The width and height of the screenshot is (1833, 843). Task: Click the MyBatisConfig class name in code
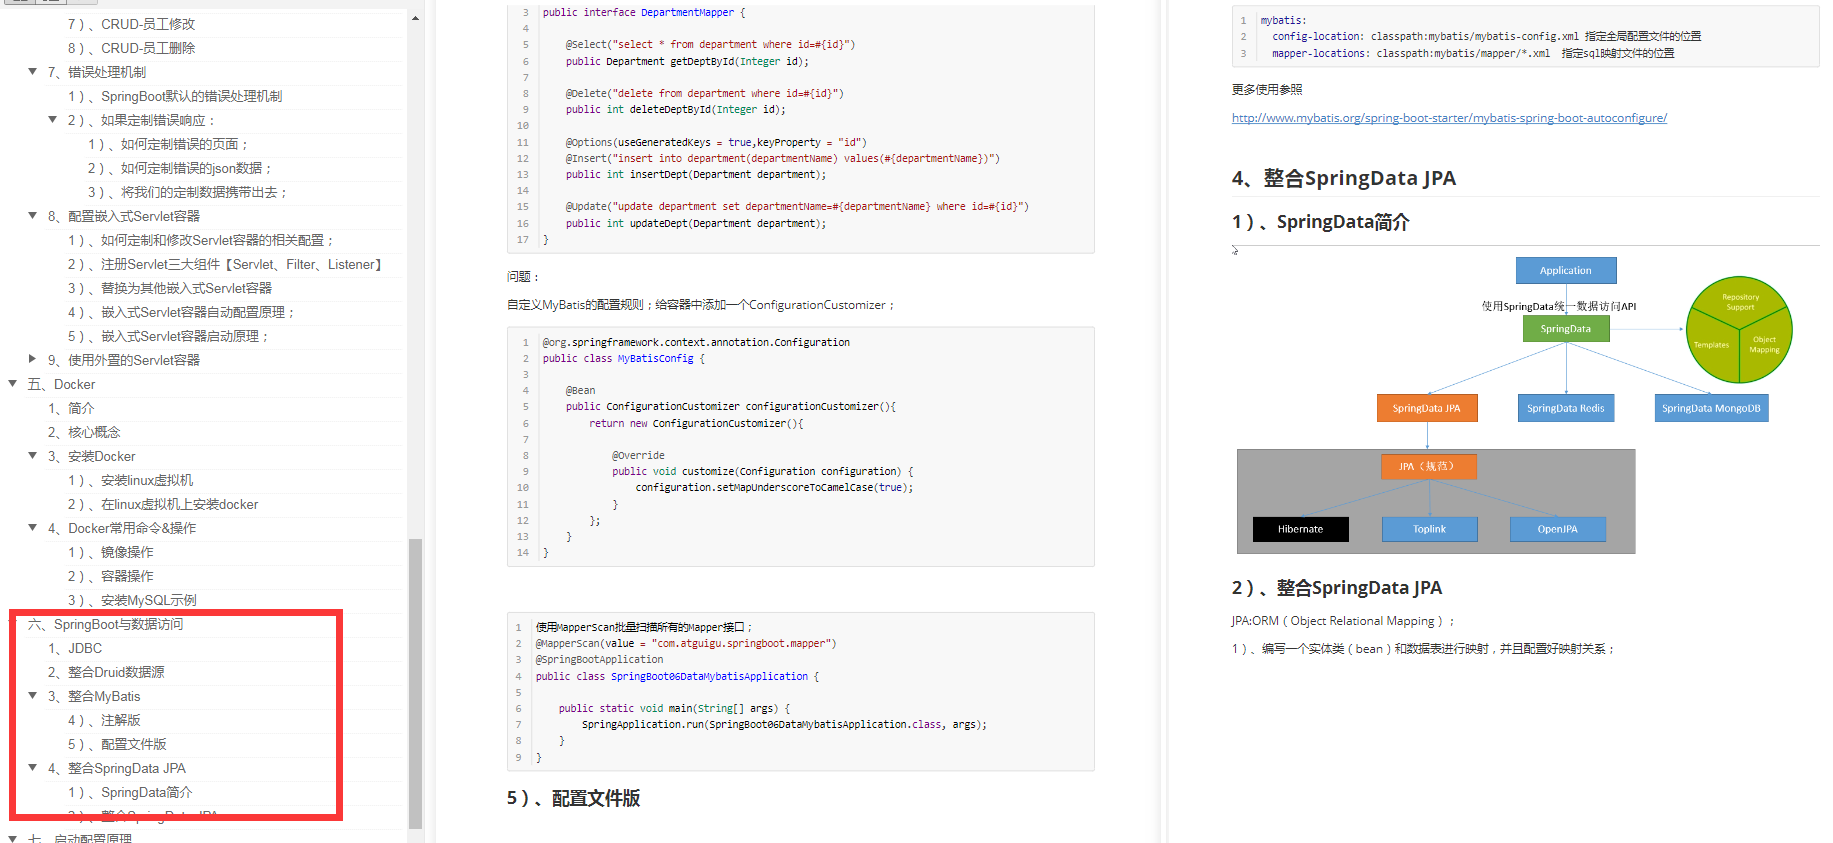coord(655,359)
